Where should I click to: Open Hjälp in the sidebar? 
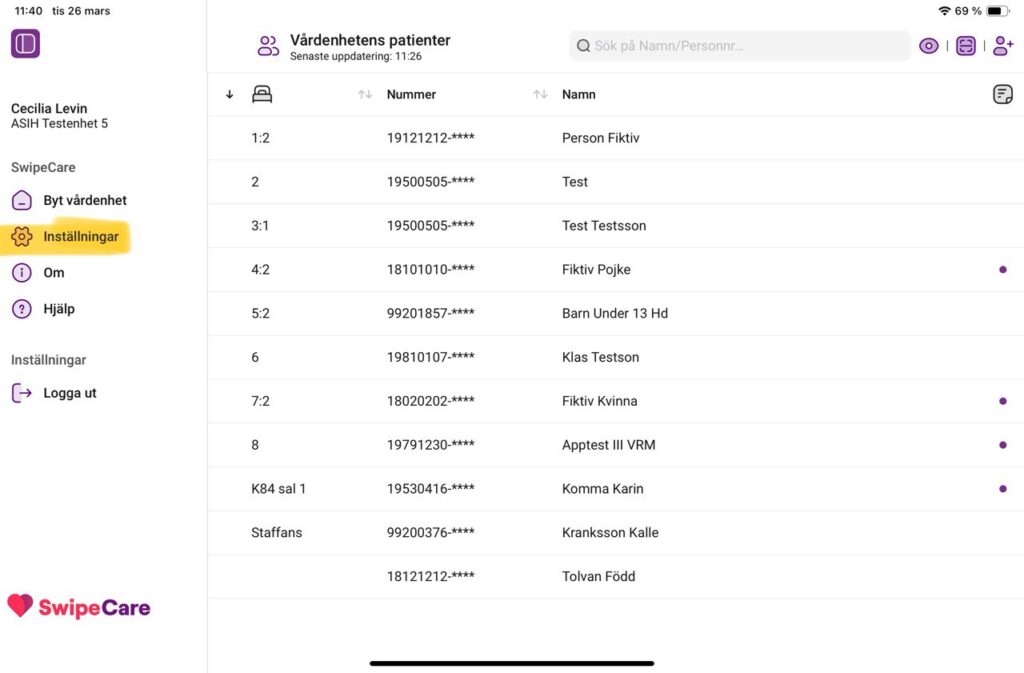point(58,309)
